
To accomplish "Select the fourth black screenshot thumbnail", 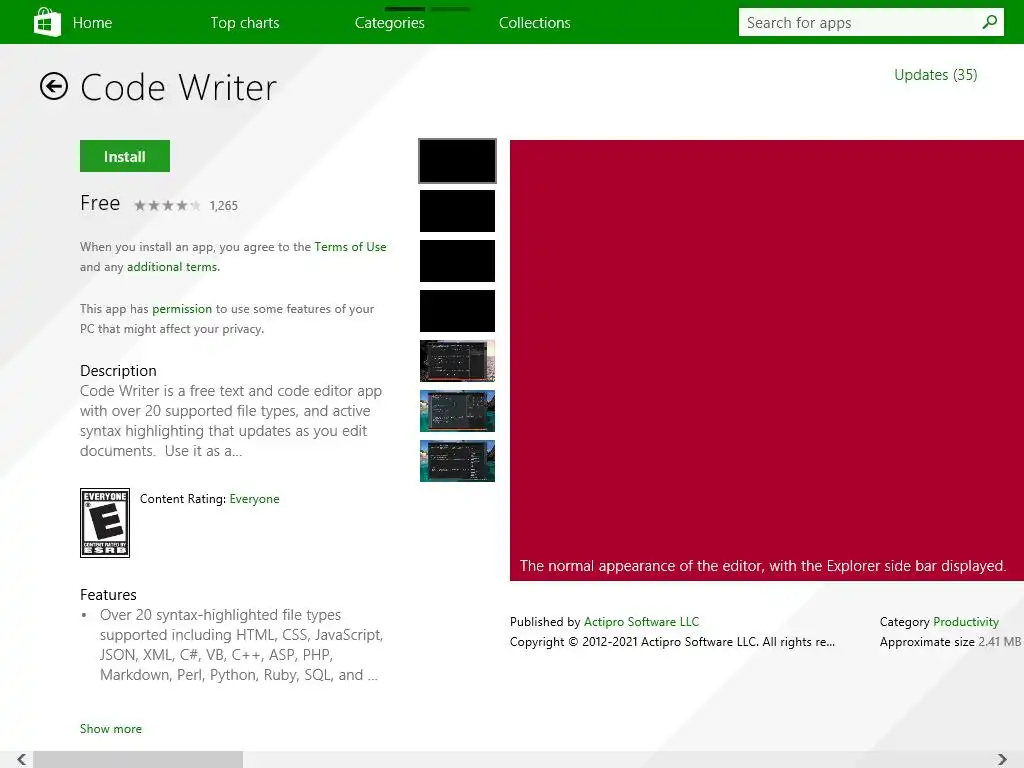I will click(457, 311).
